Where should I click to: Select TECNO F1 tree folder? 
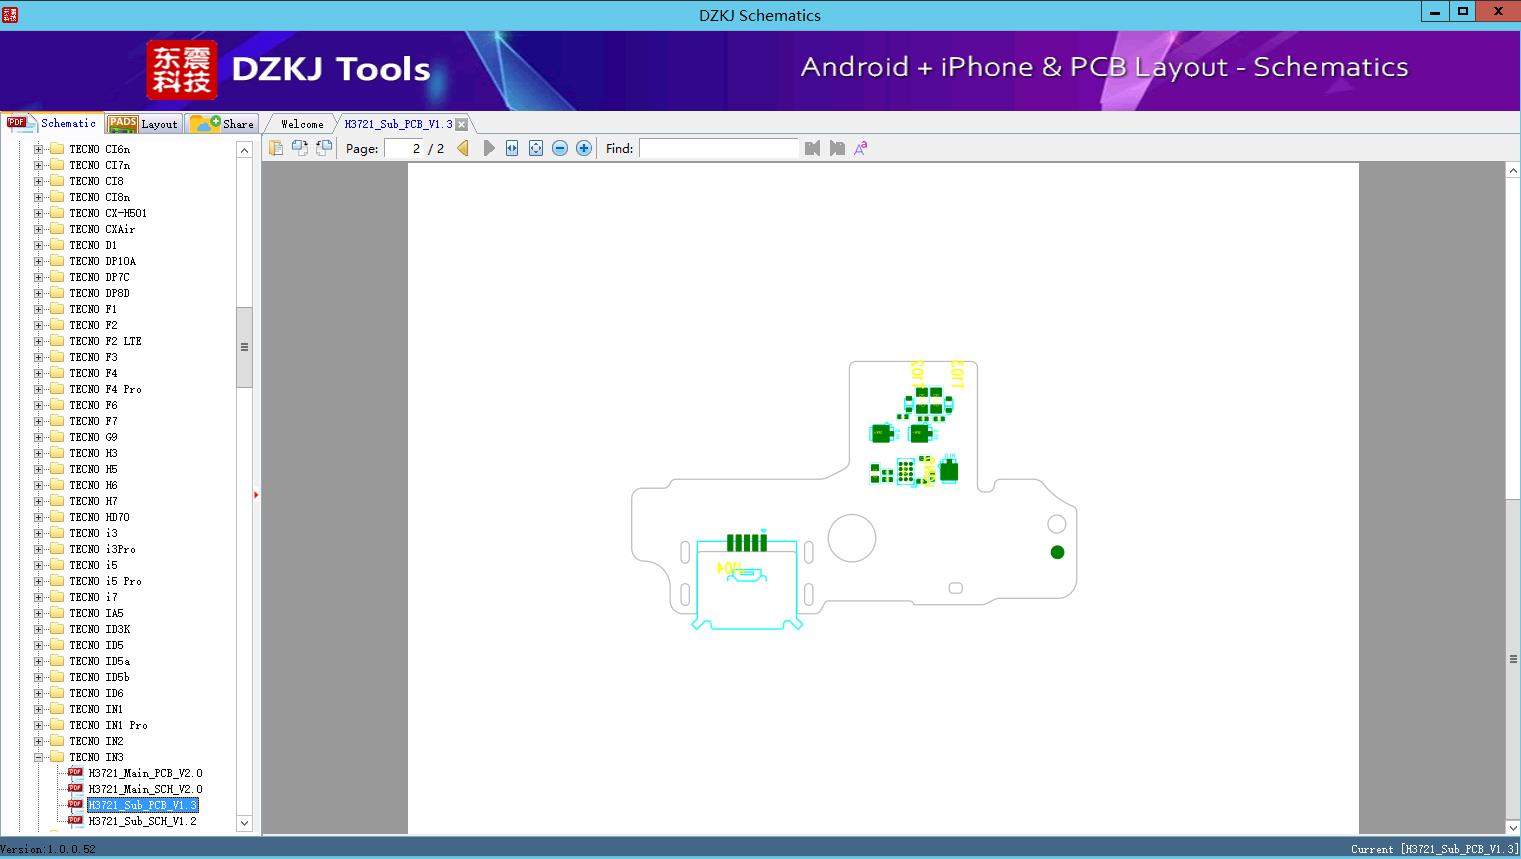click(93, 309)
